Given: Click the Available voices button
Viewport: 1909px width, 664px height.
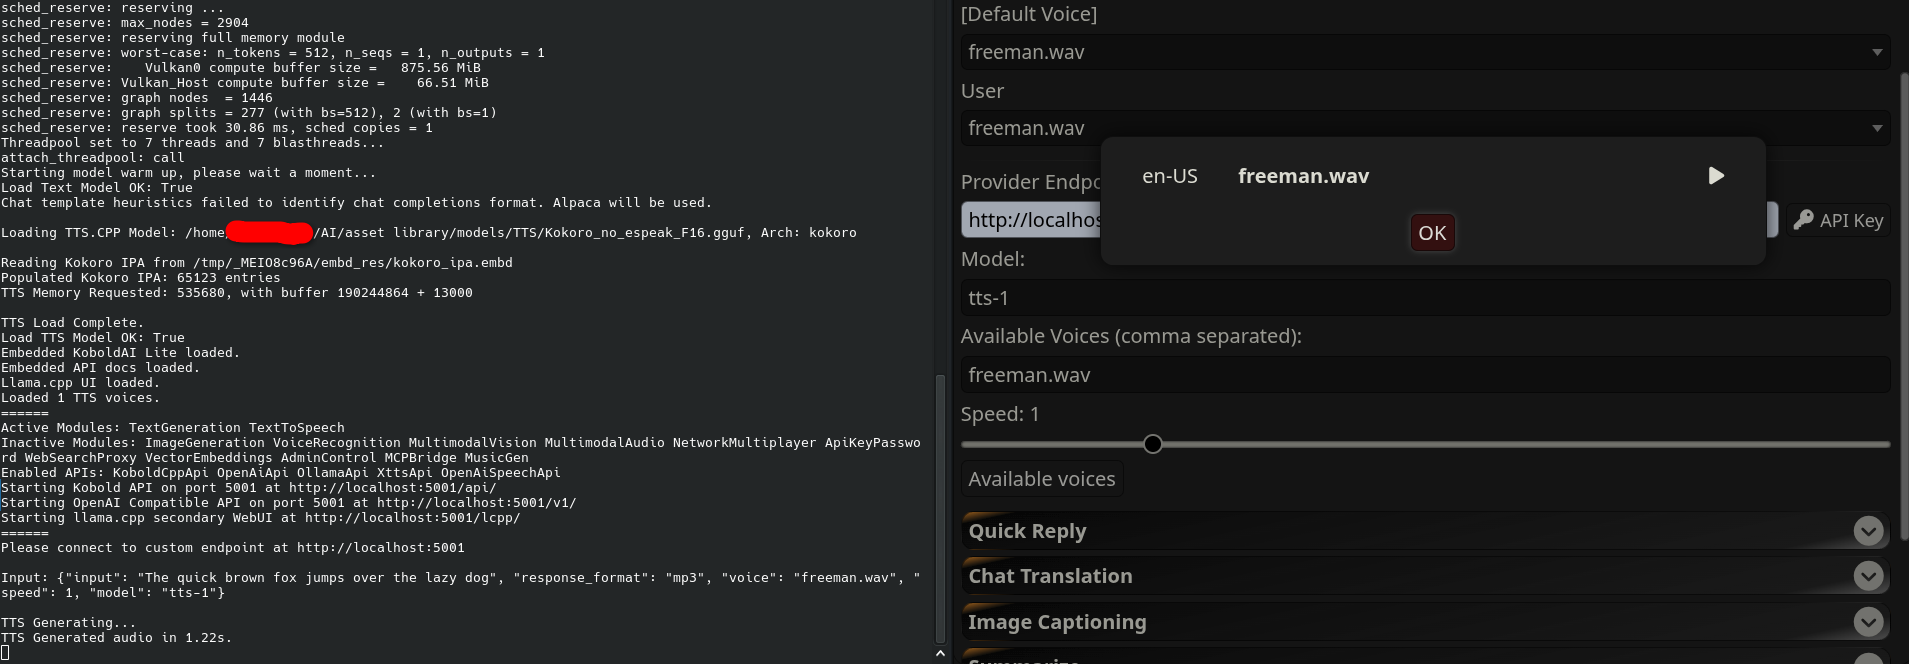Looking at the screenshot, I should tap(1041, 479).
